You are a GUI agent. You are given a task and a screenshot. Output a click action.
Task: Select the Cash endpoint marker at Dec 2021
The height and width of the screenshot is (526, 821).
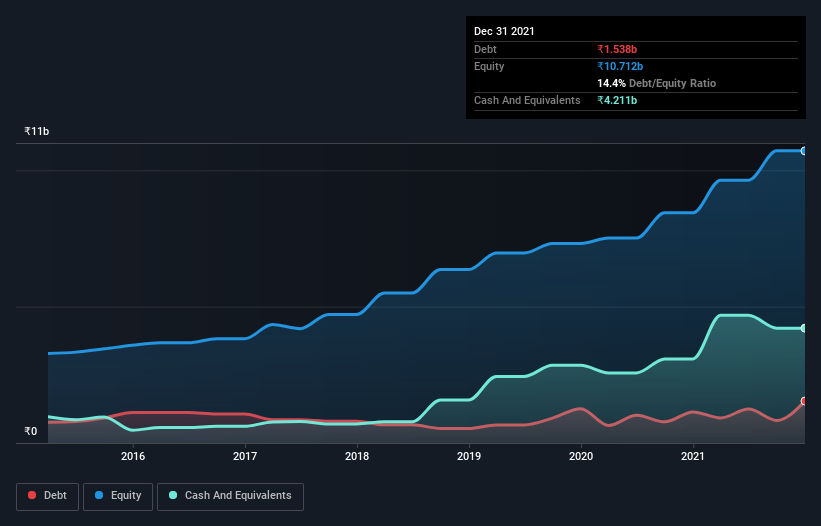(804, 328)
